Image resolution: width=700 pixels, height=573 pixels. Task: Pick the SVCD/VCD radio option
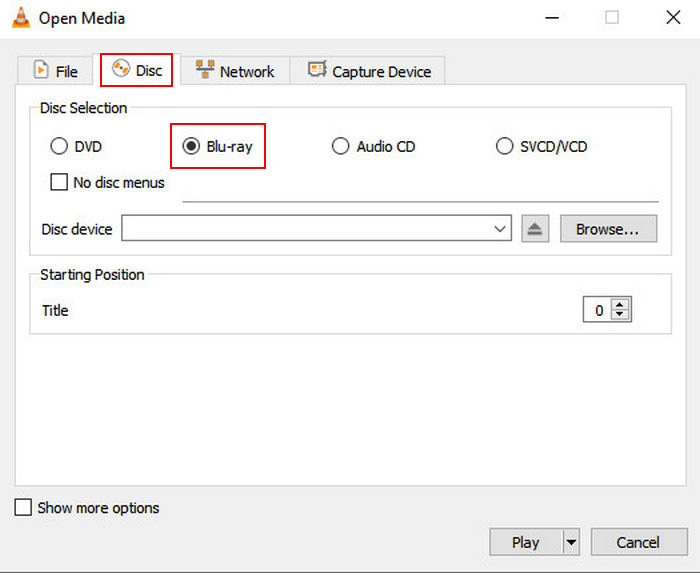click(505, 147)
